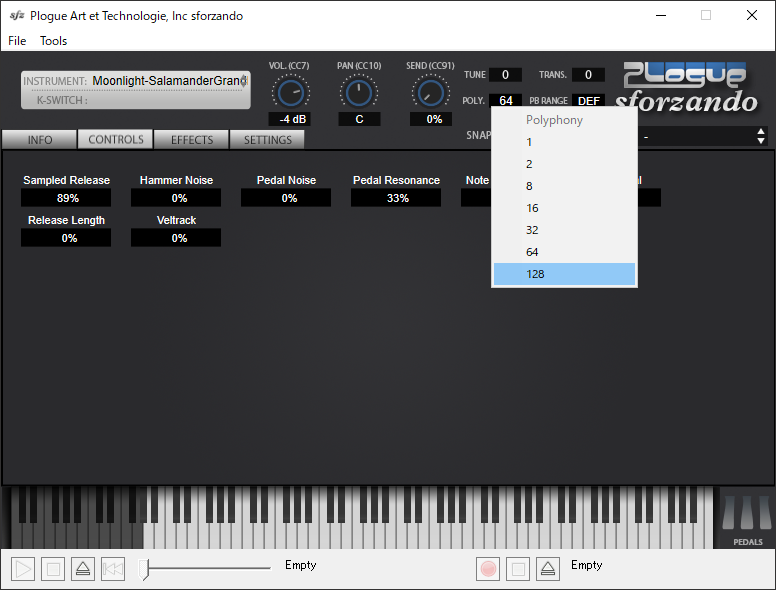Viewport: 776px width, 590px height.
Task: Click the SEND (CC91) knob
Action: pos(431,93)
